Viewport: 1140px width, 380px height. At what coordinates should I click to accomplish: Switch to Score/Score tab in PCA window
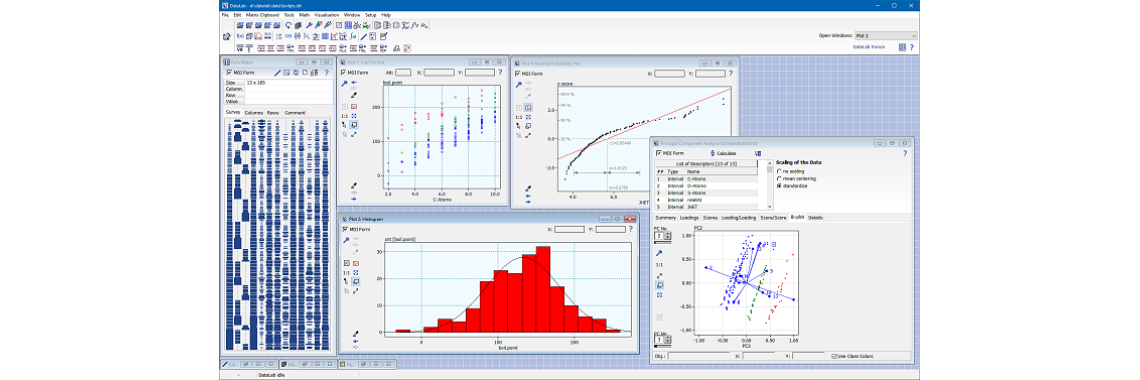click(x=773, y=217)
